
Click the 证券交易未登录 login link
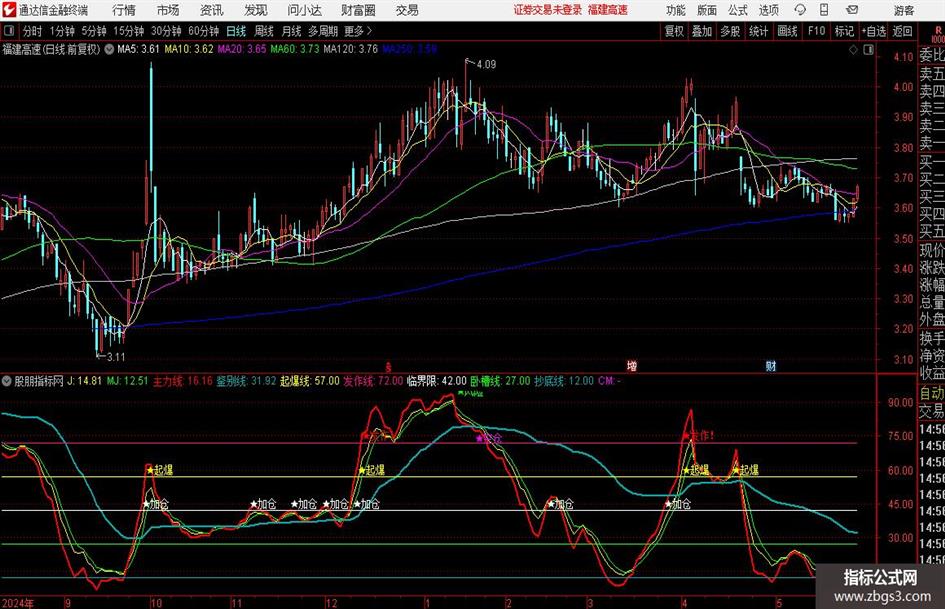click(547, 10)
